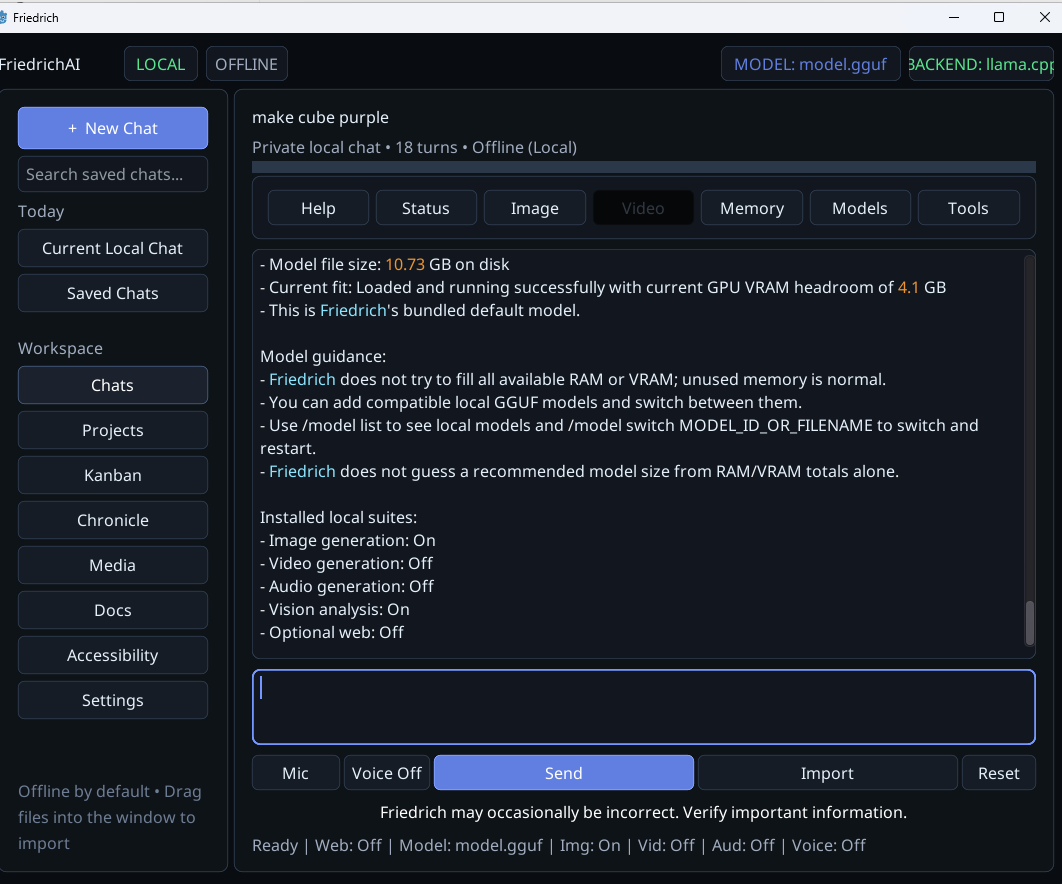Image resolution: width=1062 pixels, height=884 pixels.
Task: Click the 'Workspace' section heading
Action: point(60,348)
